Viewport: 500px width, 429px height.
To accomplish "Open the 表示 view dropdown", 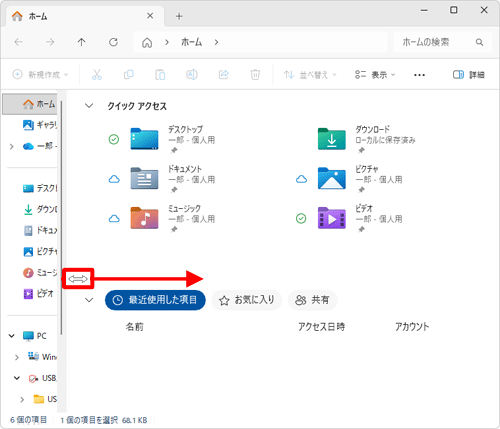I will pos(375,75).
